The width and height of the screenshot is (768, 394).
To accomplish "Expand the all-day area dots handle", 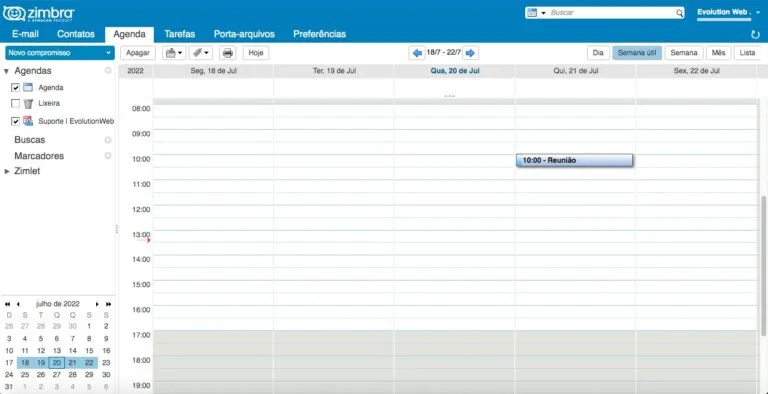I will [x=450, y=96].
